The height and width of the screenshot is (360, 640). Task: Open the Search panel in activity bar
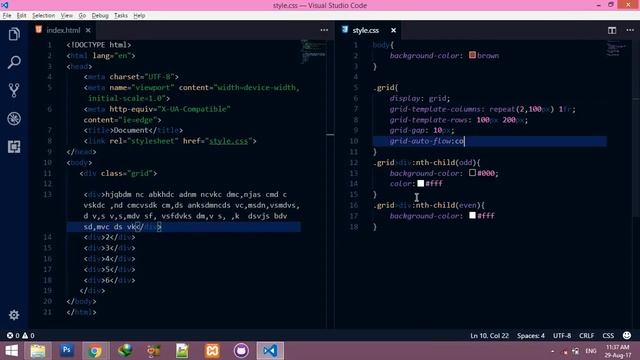pyautogui.click(x=14, y=62)
